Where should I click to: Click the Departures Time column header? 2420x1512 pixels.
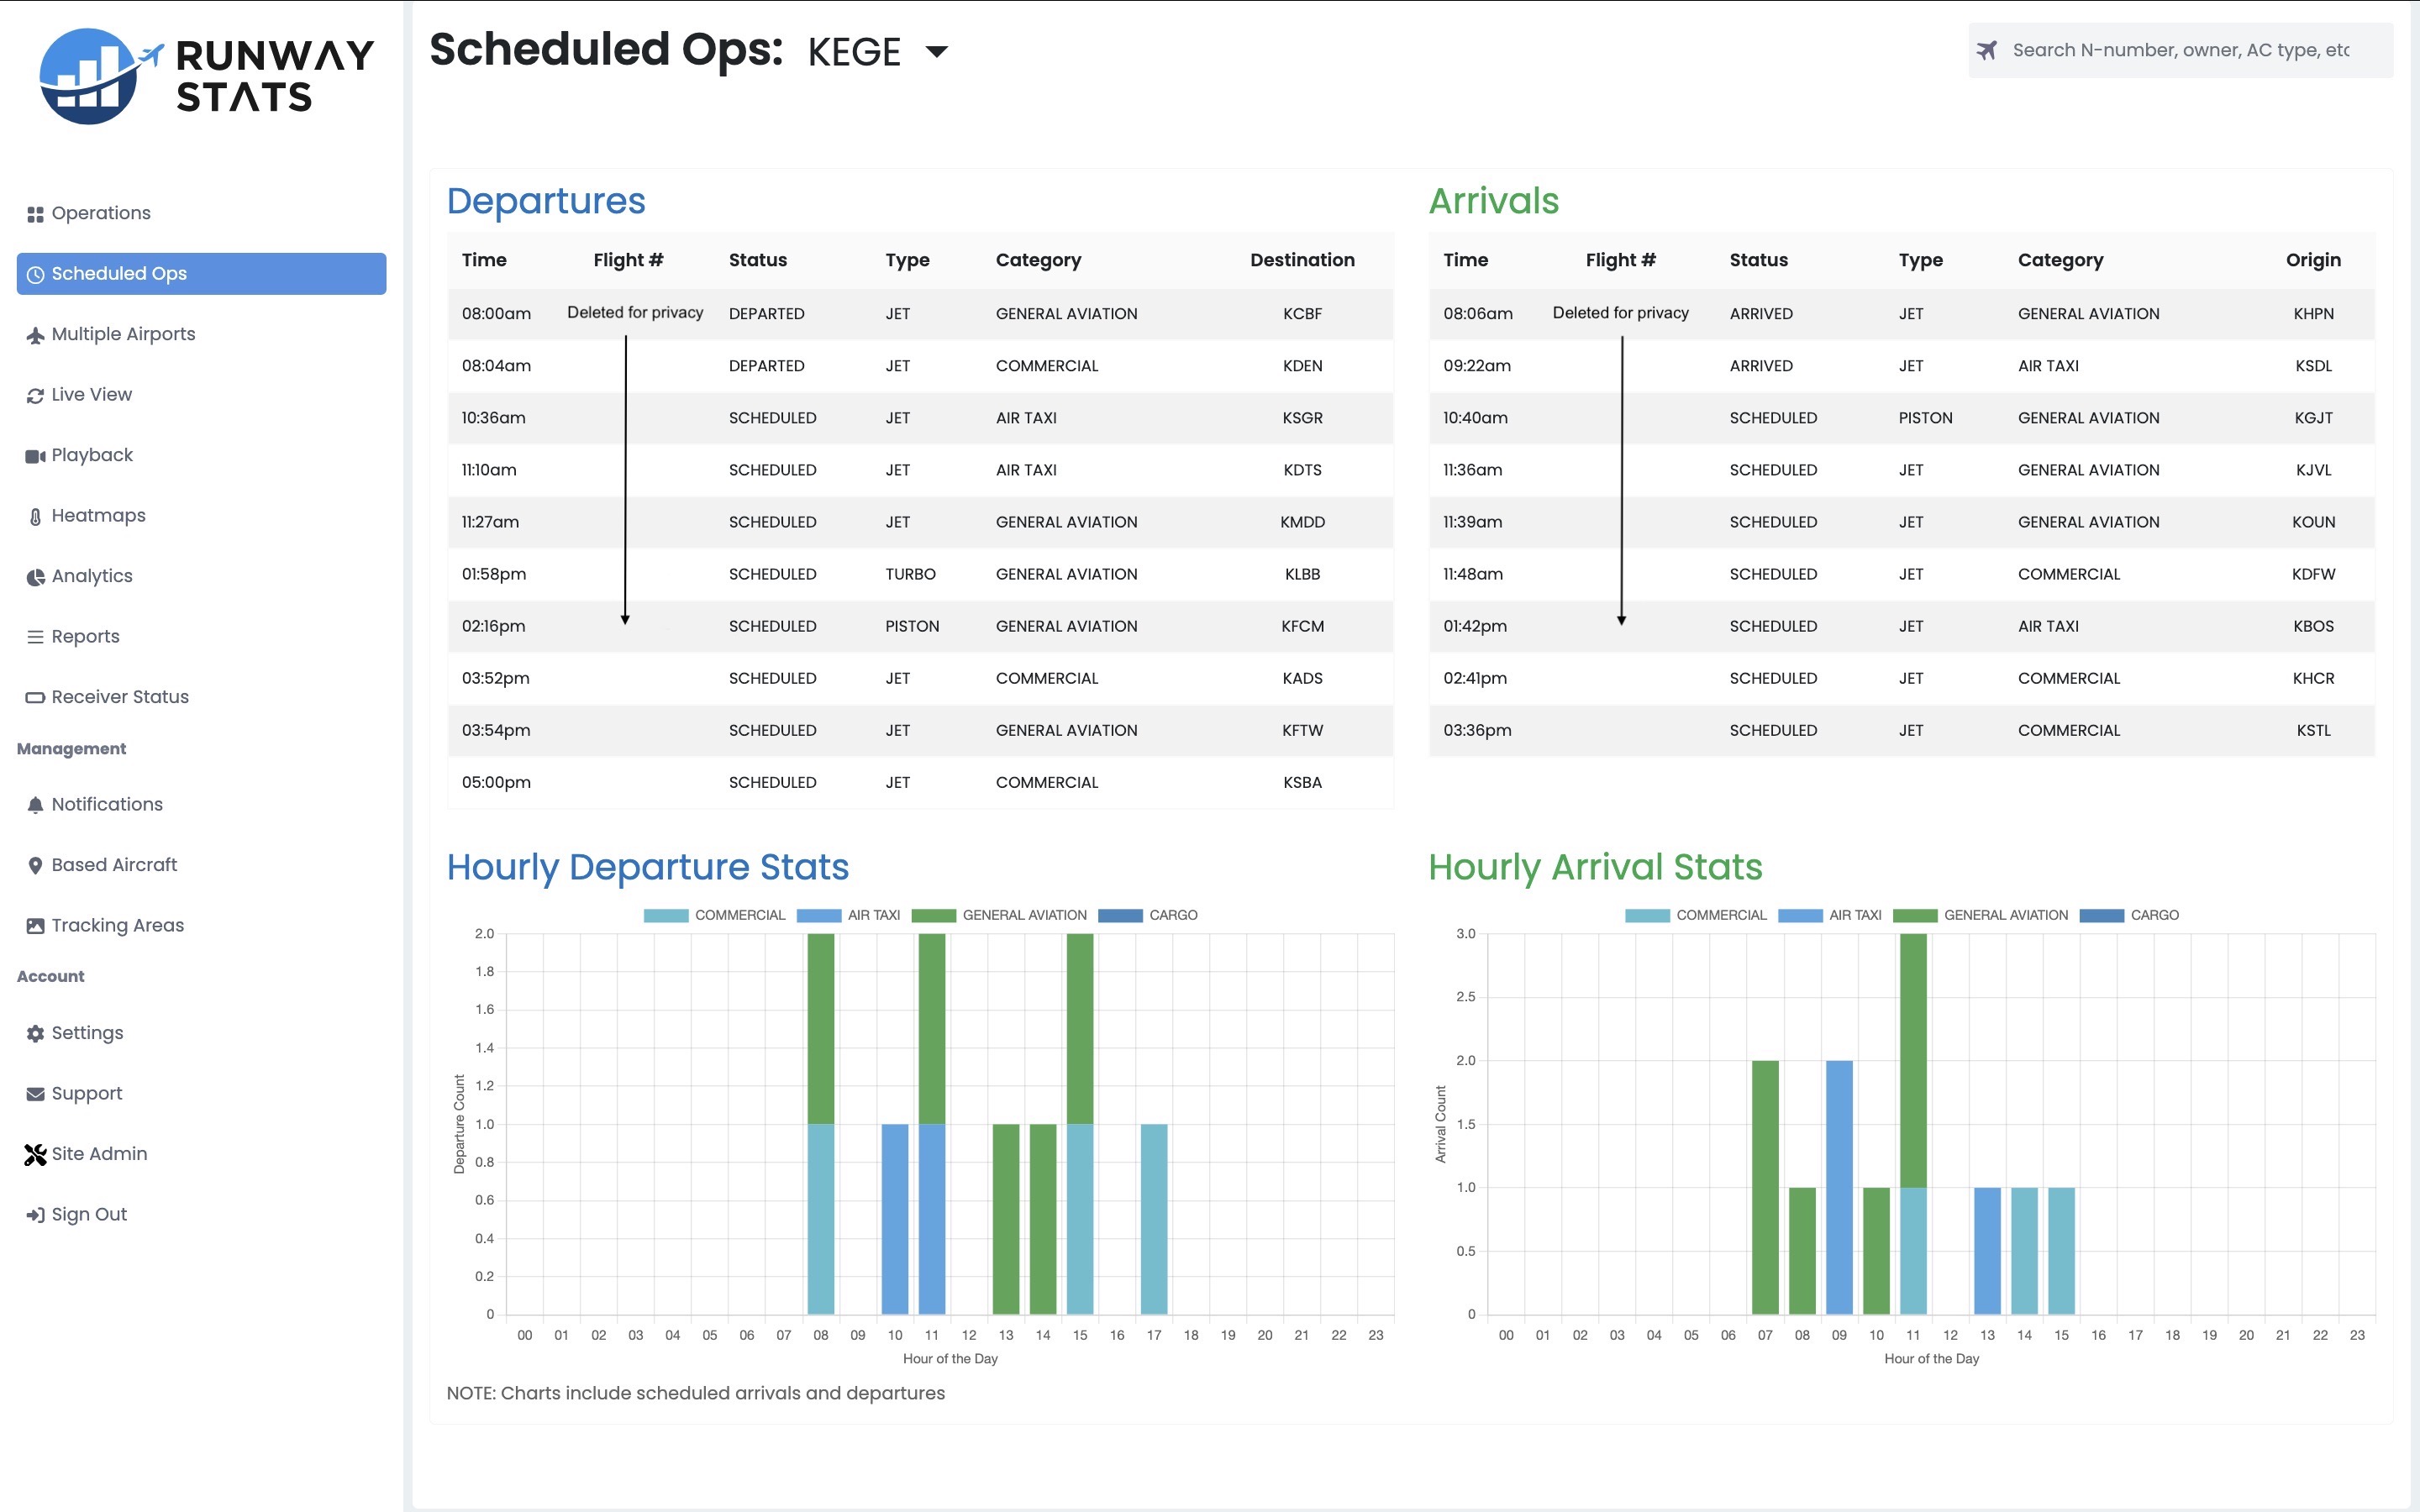point(484,260)
